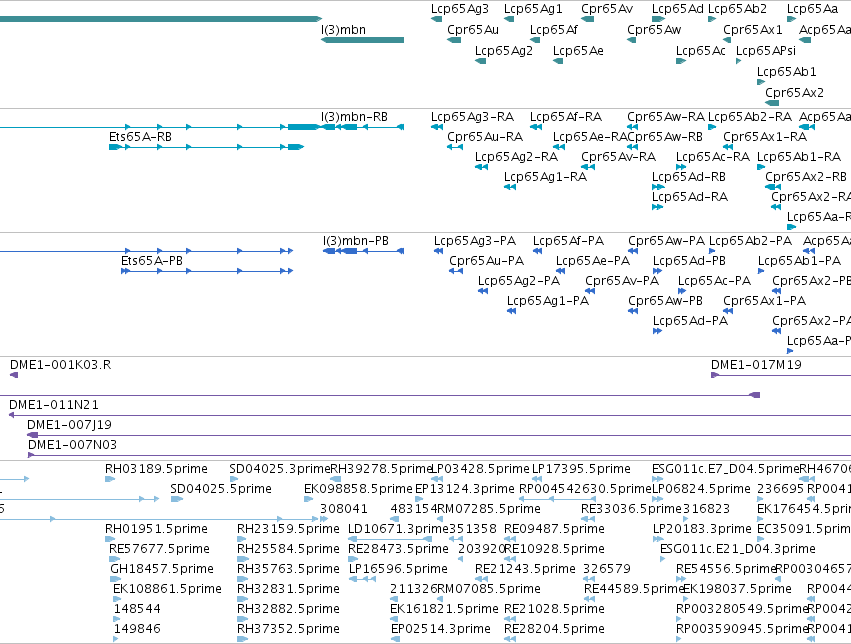
Task: Click the Cpr65Aw-RB transcript label
Action: (x=665, y=137)
